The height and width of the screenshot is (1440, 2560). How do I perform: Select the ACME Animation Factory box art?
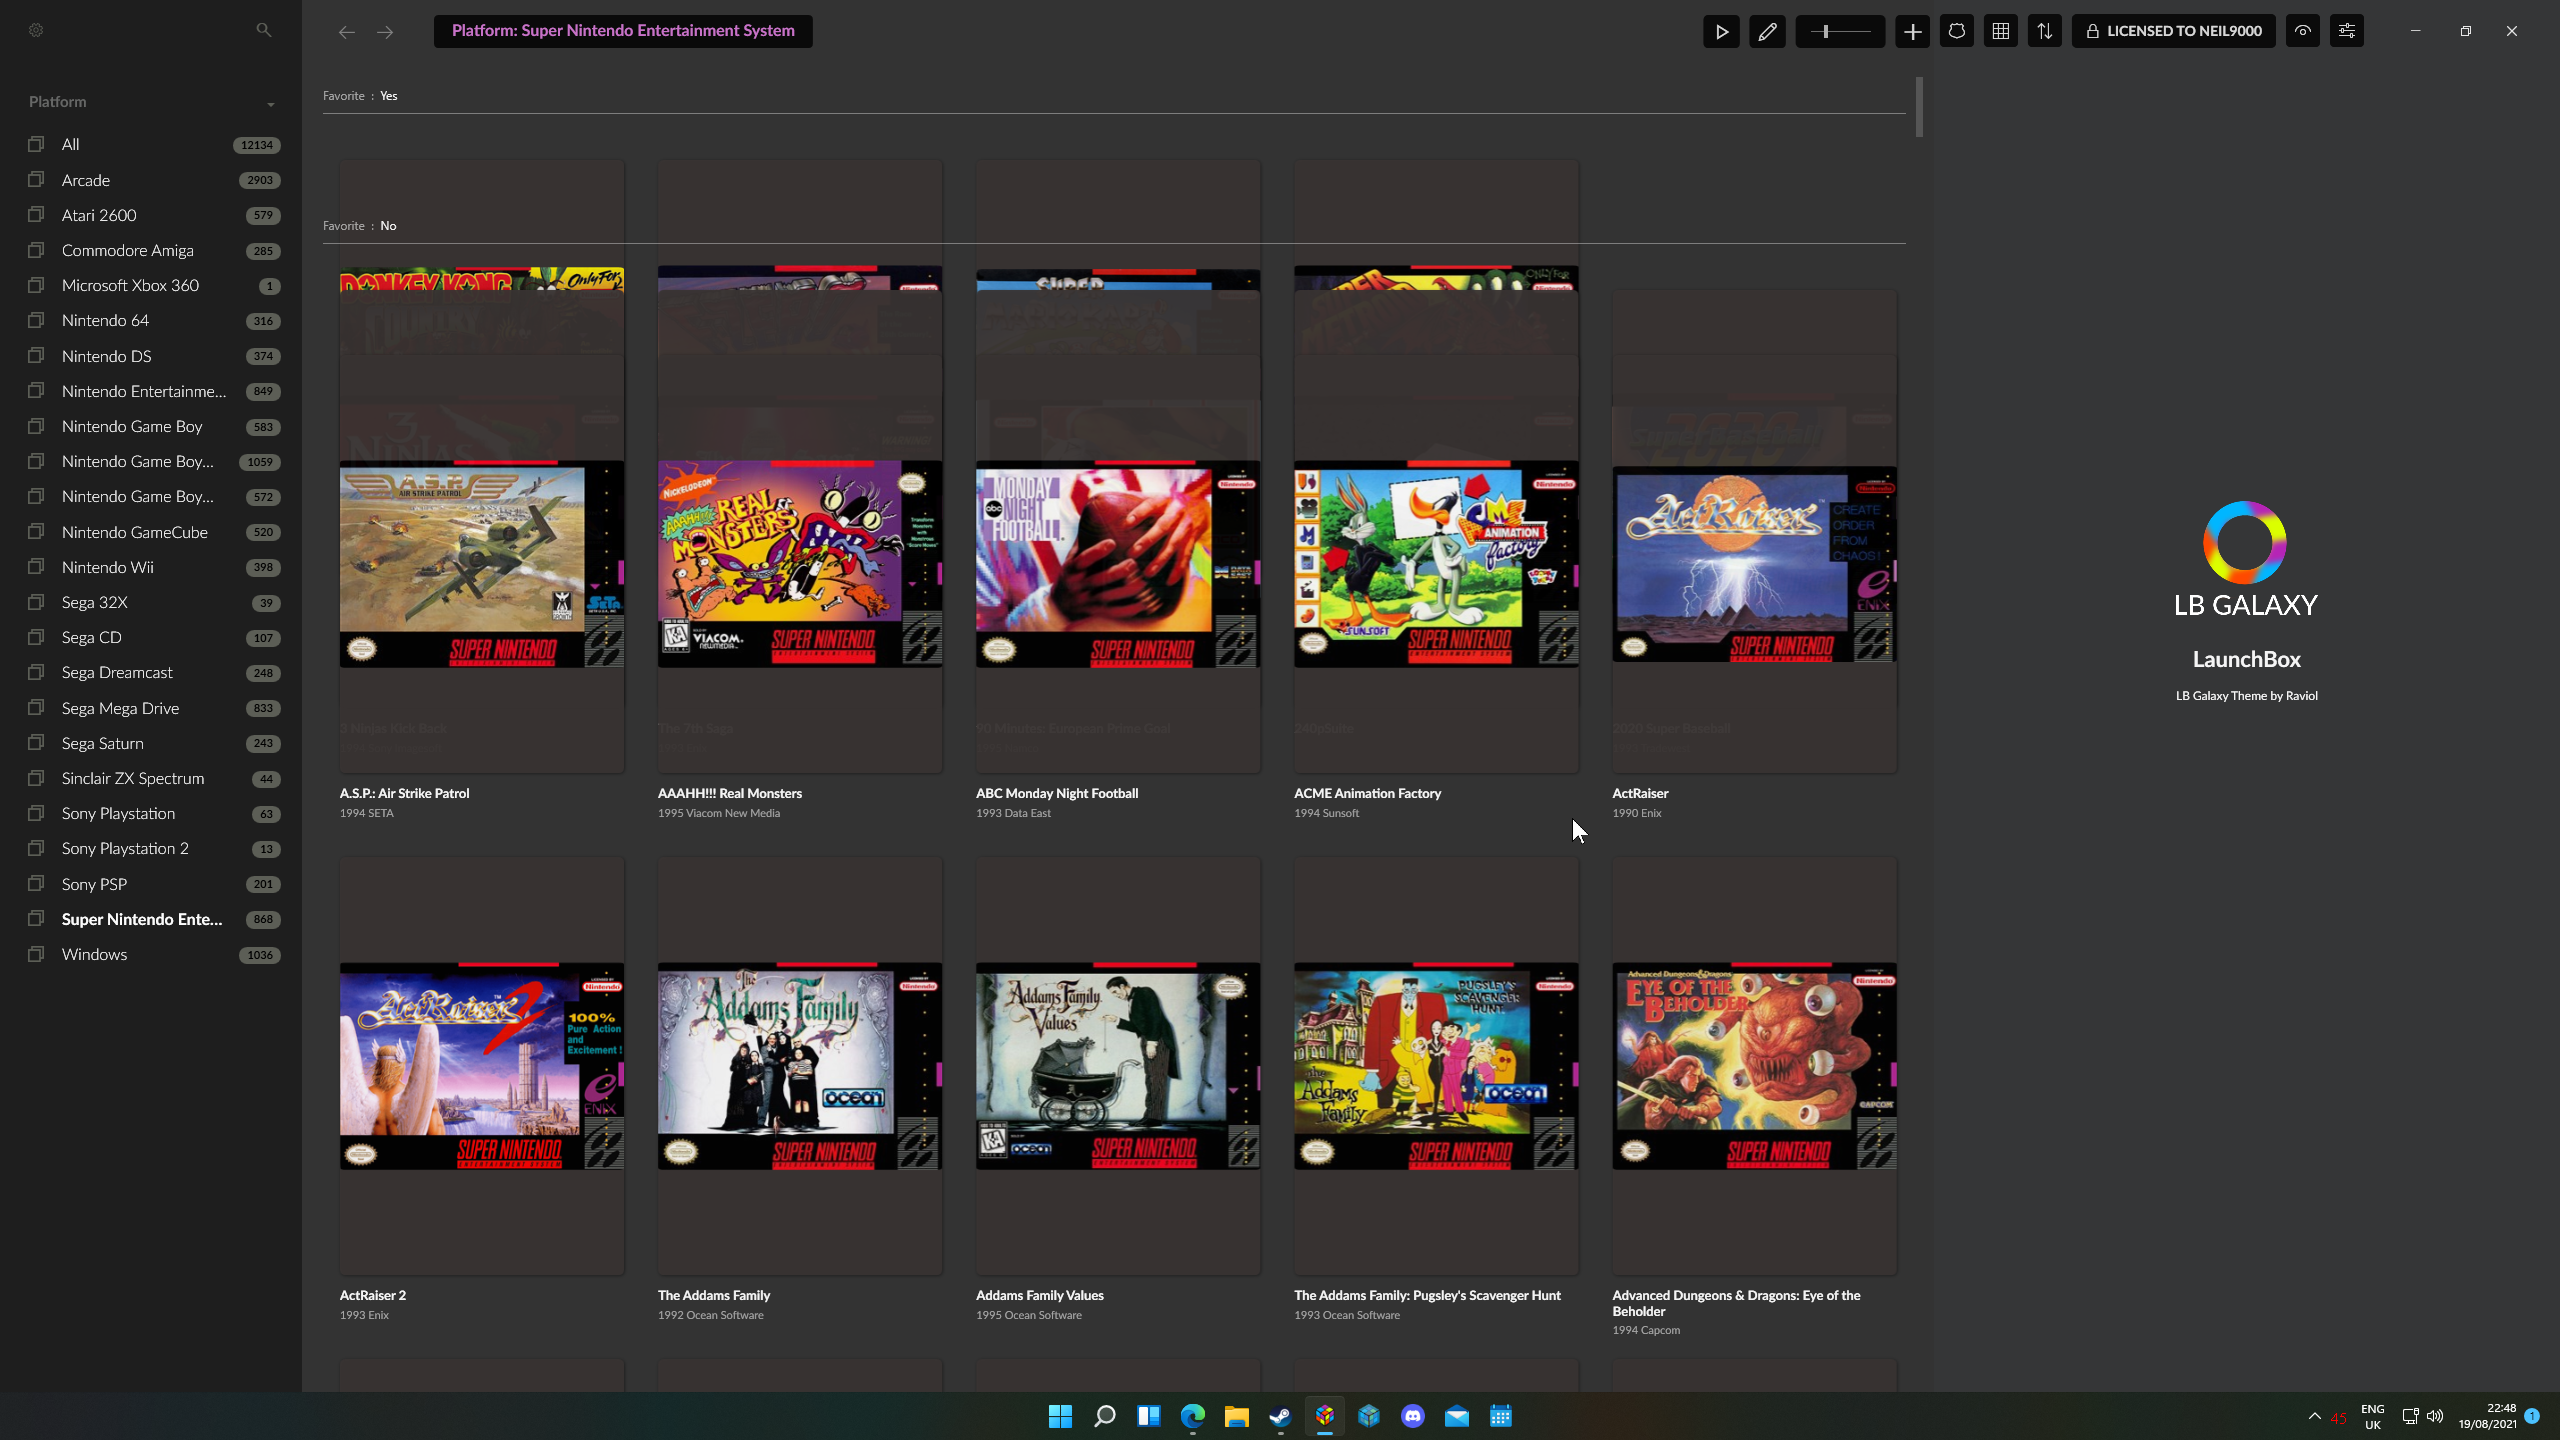[1436, 564]
